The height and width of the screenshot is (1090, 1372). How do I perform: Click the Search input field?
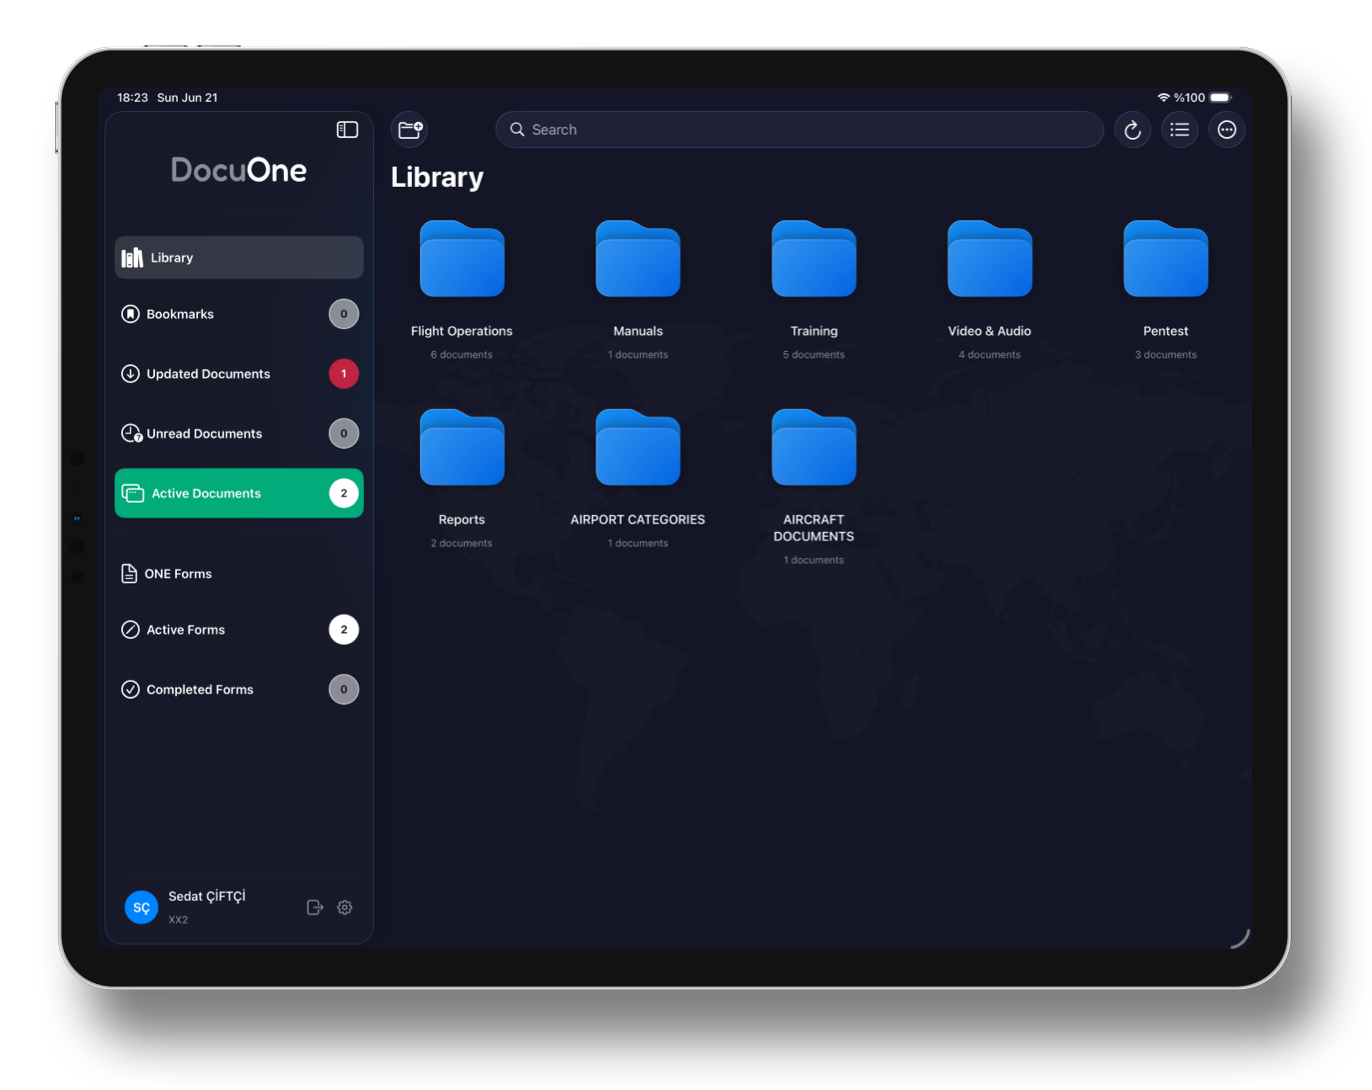pyautogui.click(x=799, y=130)
